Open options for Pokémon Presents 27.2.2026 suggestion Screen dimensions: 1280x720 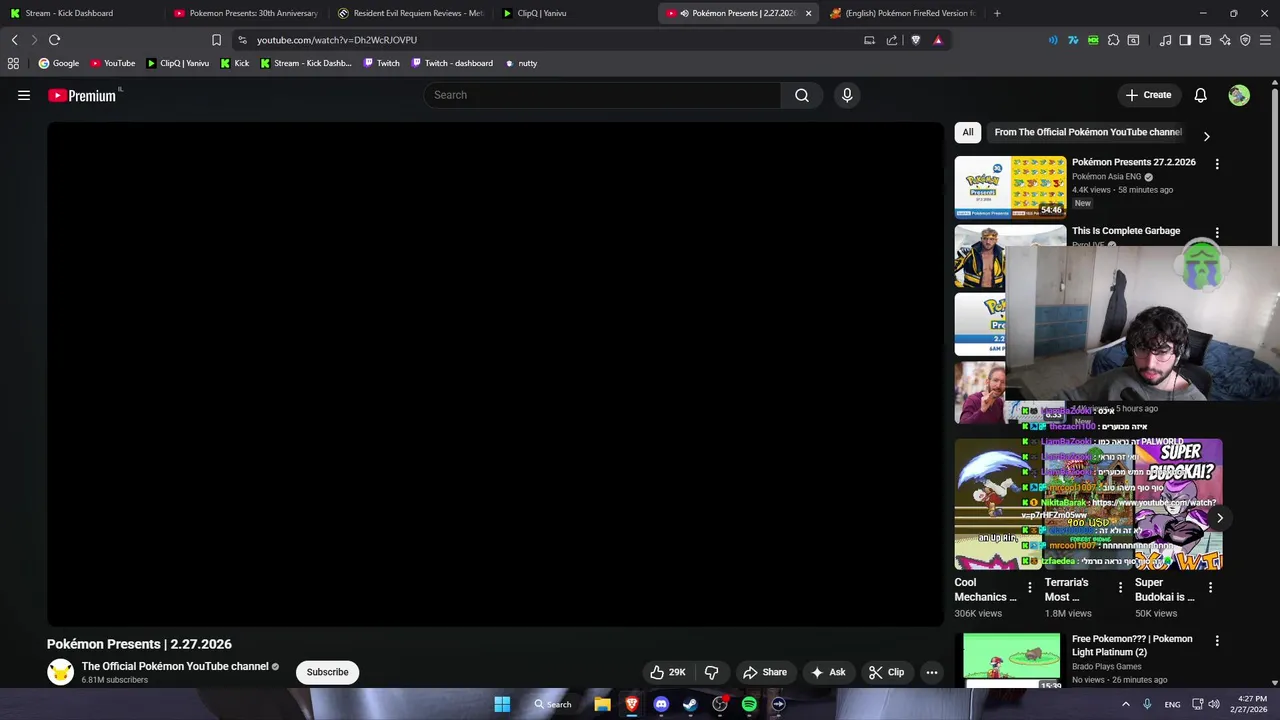[x=1217, y=163]
